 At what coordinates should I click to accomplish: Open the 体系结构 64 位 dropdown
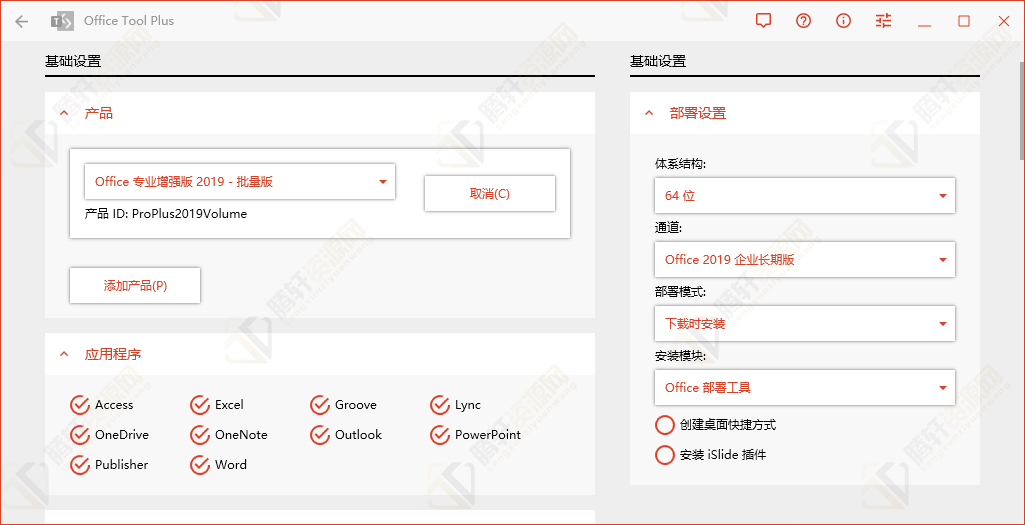[x=805, y=195]
